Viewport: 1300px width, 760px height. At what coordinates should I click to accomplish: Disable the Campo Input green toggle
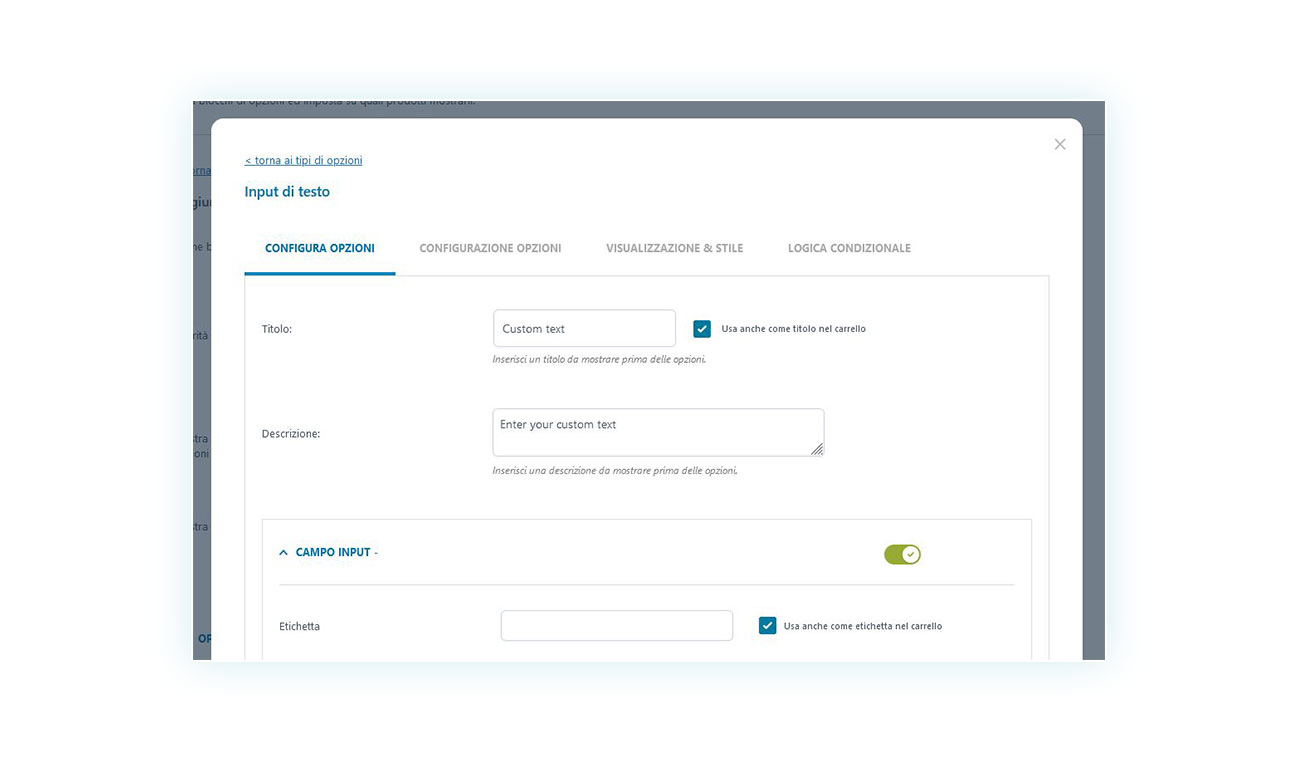coord(902,554)
